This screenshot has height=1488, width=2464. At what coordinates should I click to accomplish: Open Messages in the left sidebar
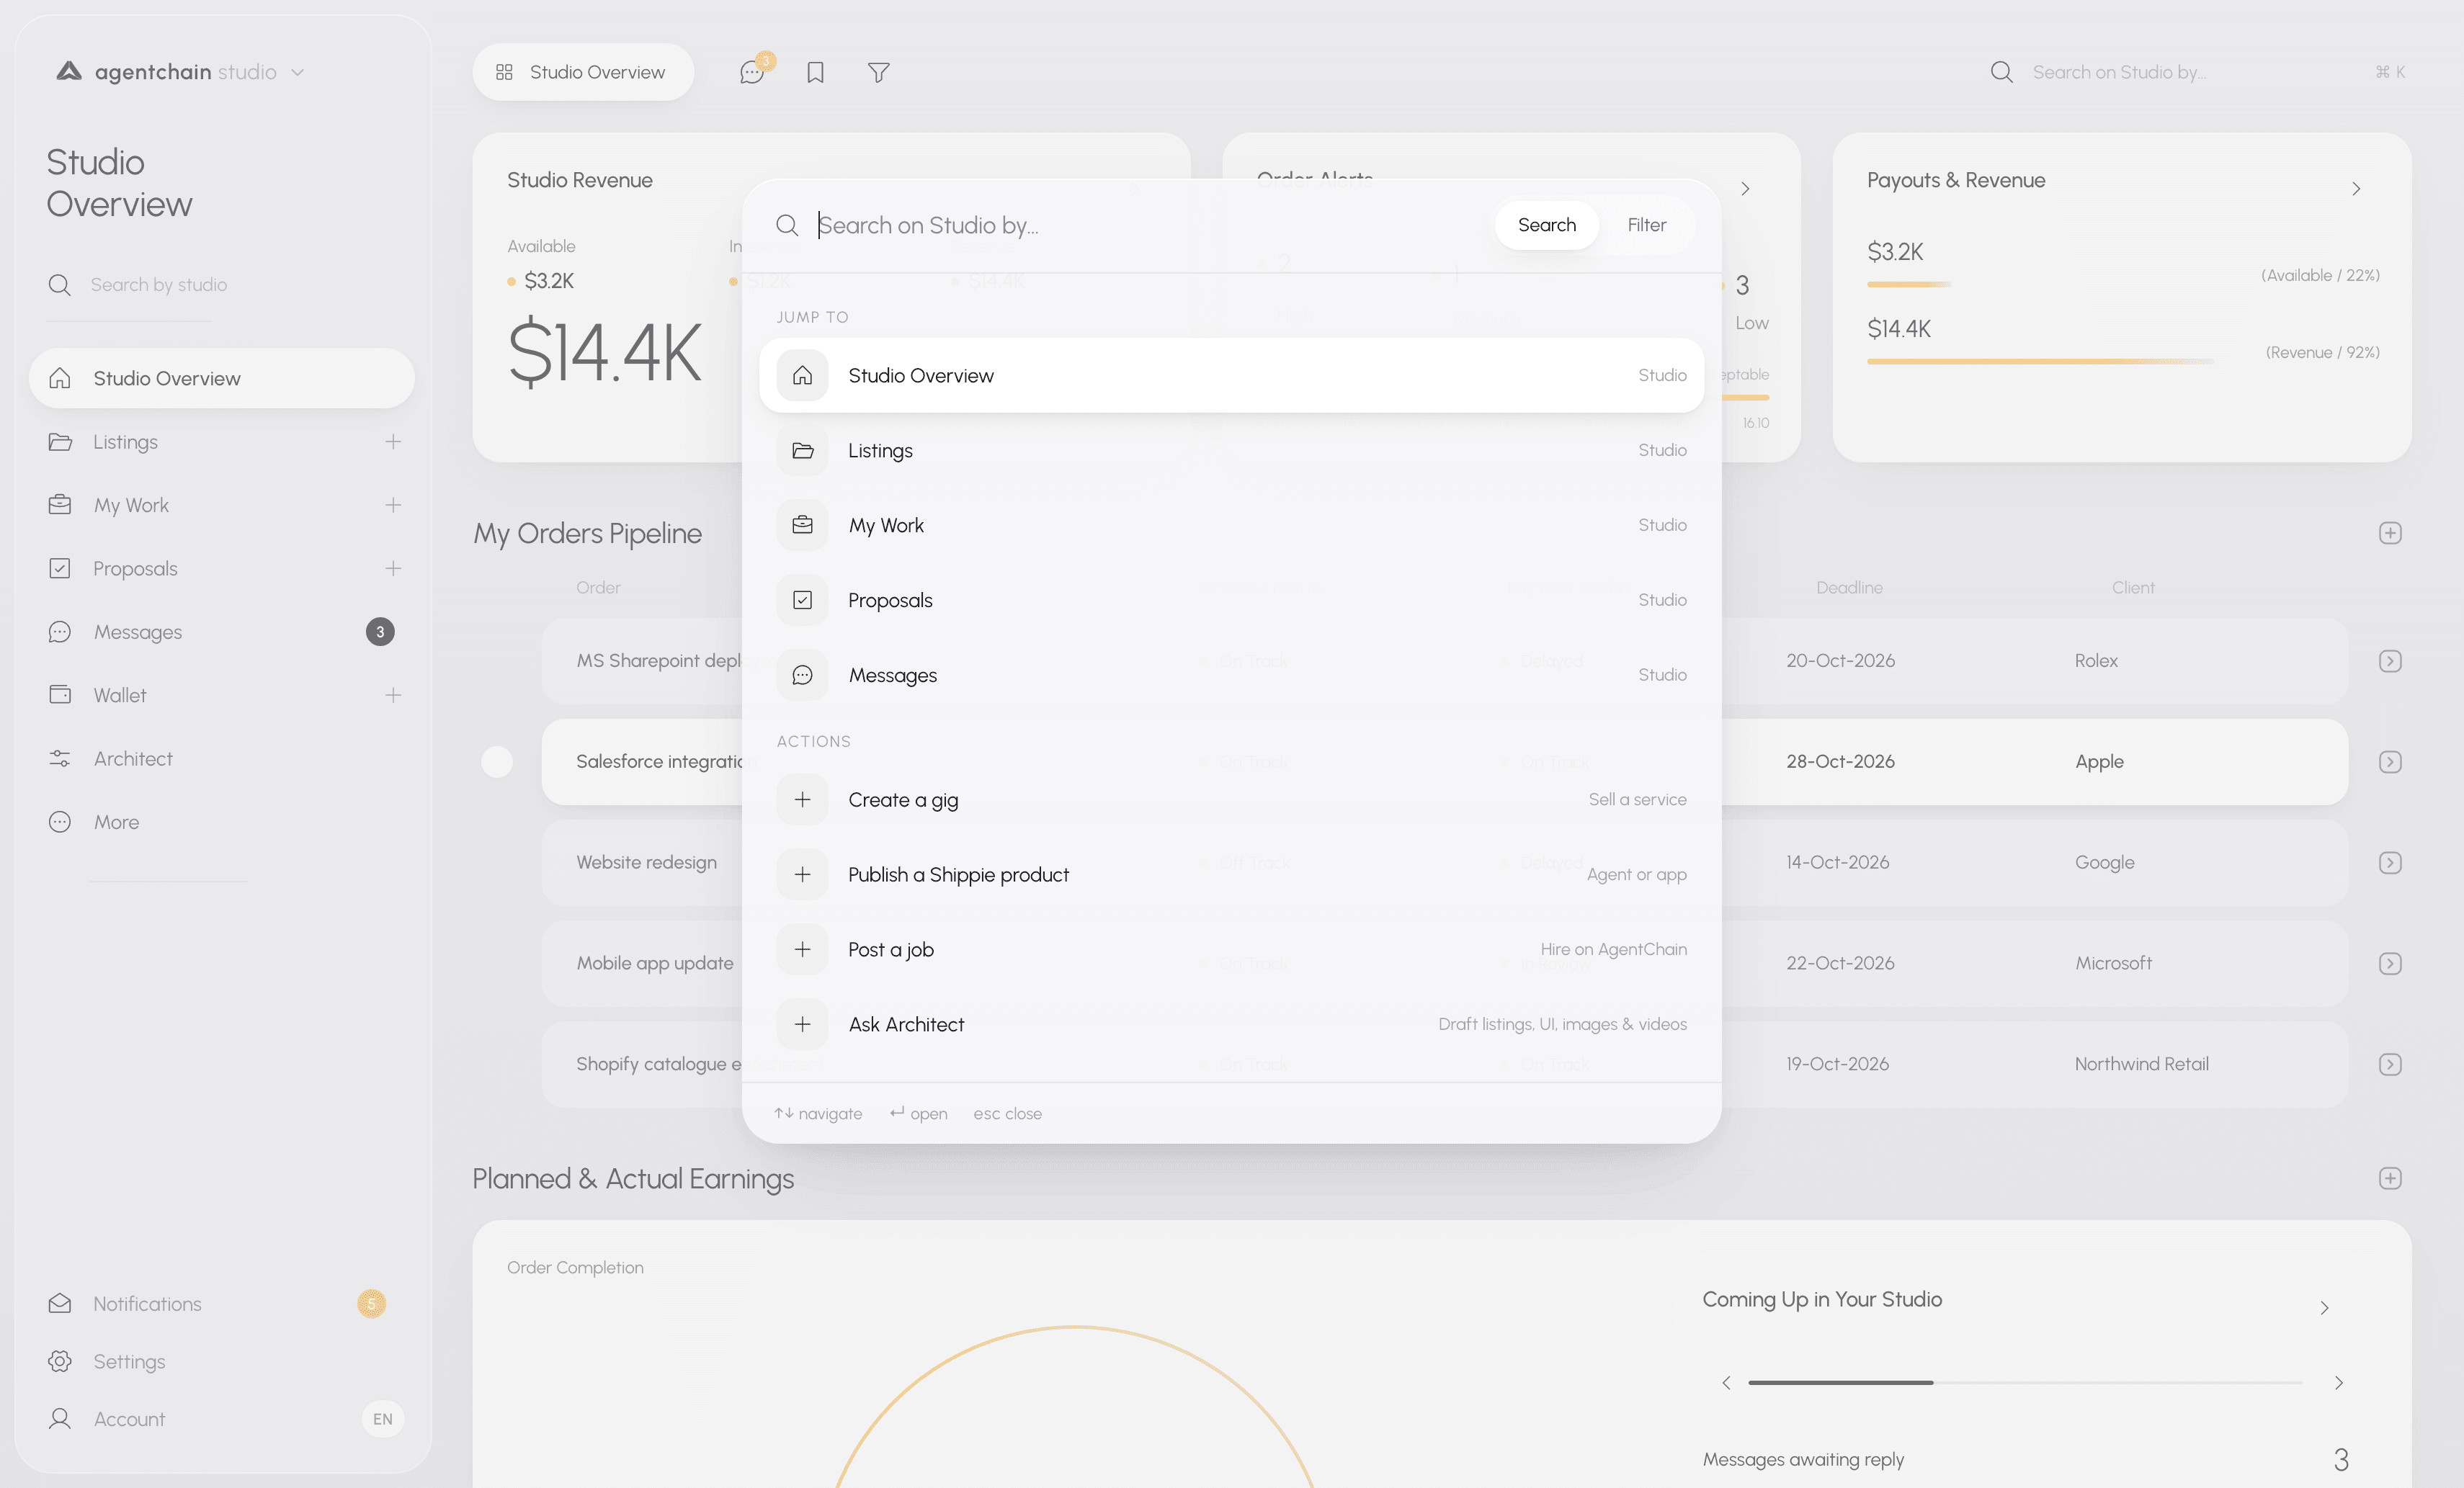point(221,632)
